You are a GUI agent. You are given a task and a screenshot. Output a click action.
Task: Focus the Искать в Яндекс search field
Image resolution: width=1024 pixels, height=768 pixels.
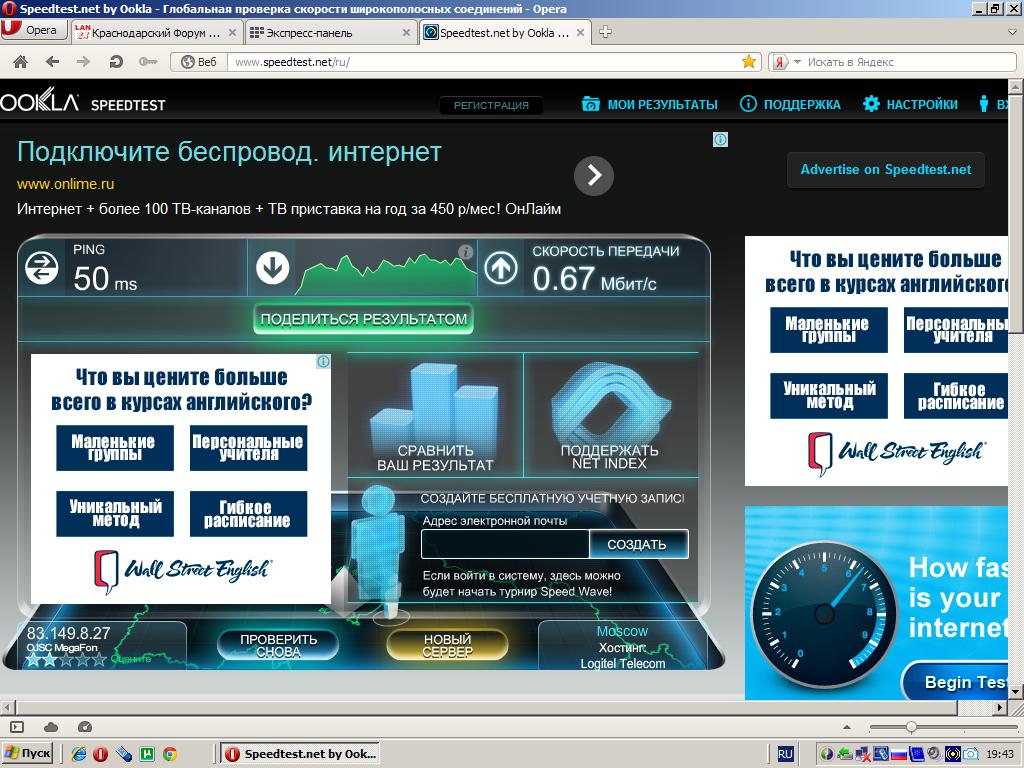910,62
